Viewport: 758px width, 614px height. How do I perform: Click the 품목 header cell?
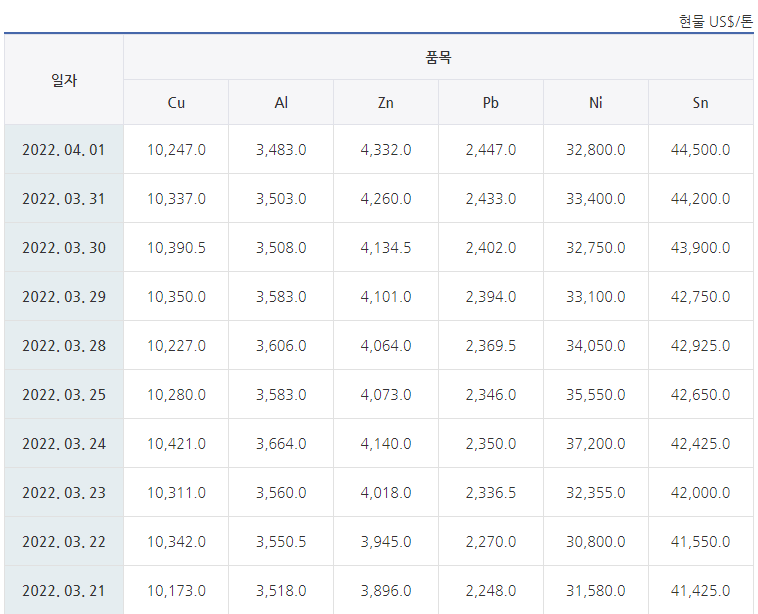pyautogui.click(x=438, y=57)
